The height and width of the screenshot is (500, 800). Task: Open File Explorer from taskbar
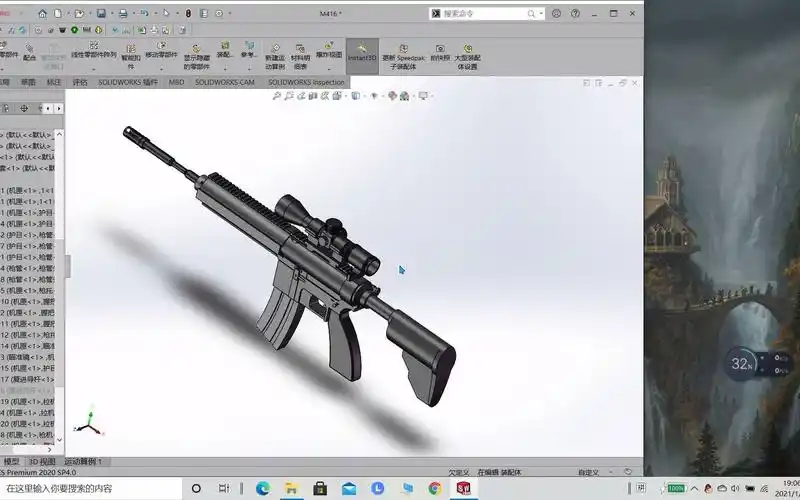coord(291,488)
